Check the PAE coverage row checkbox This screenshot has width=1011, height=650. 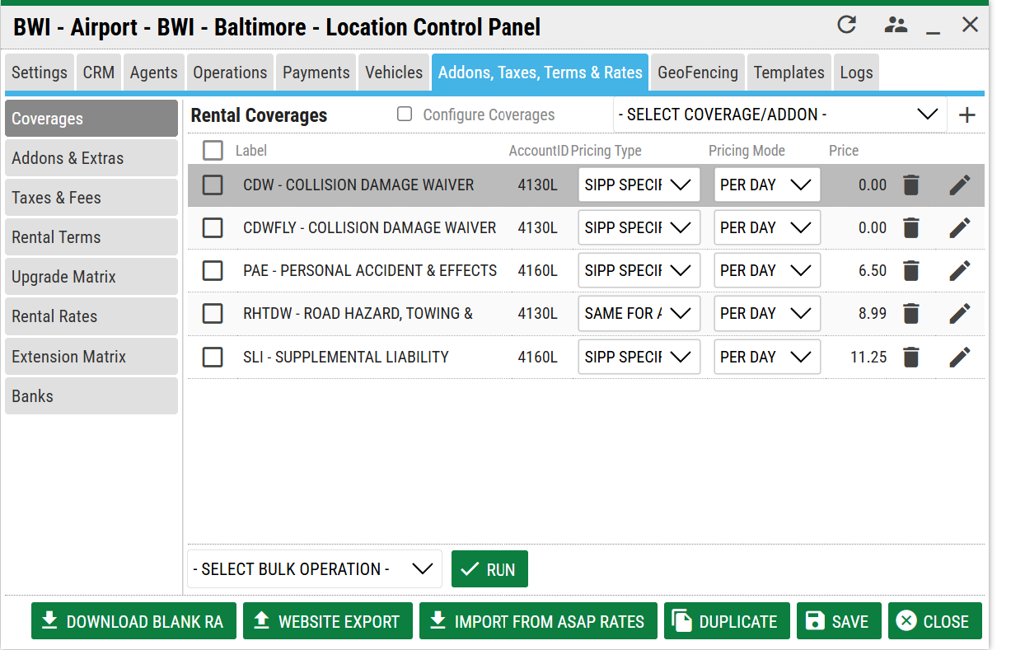coord(213,271)
